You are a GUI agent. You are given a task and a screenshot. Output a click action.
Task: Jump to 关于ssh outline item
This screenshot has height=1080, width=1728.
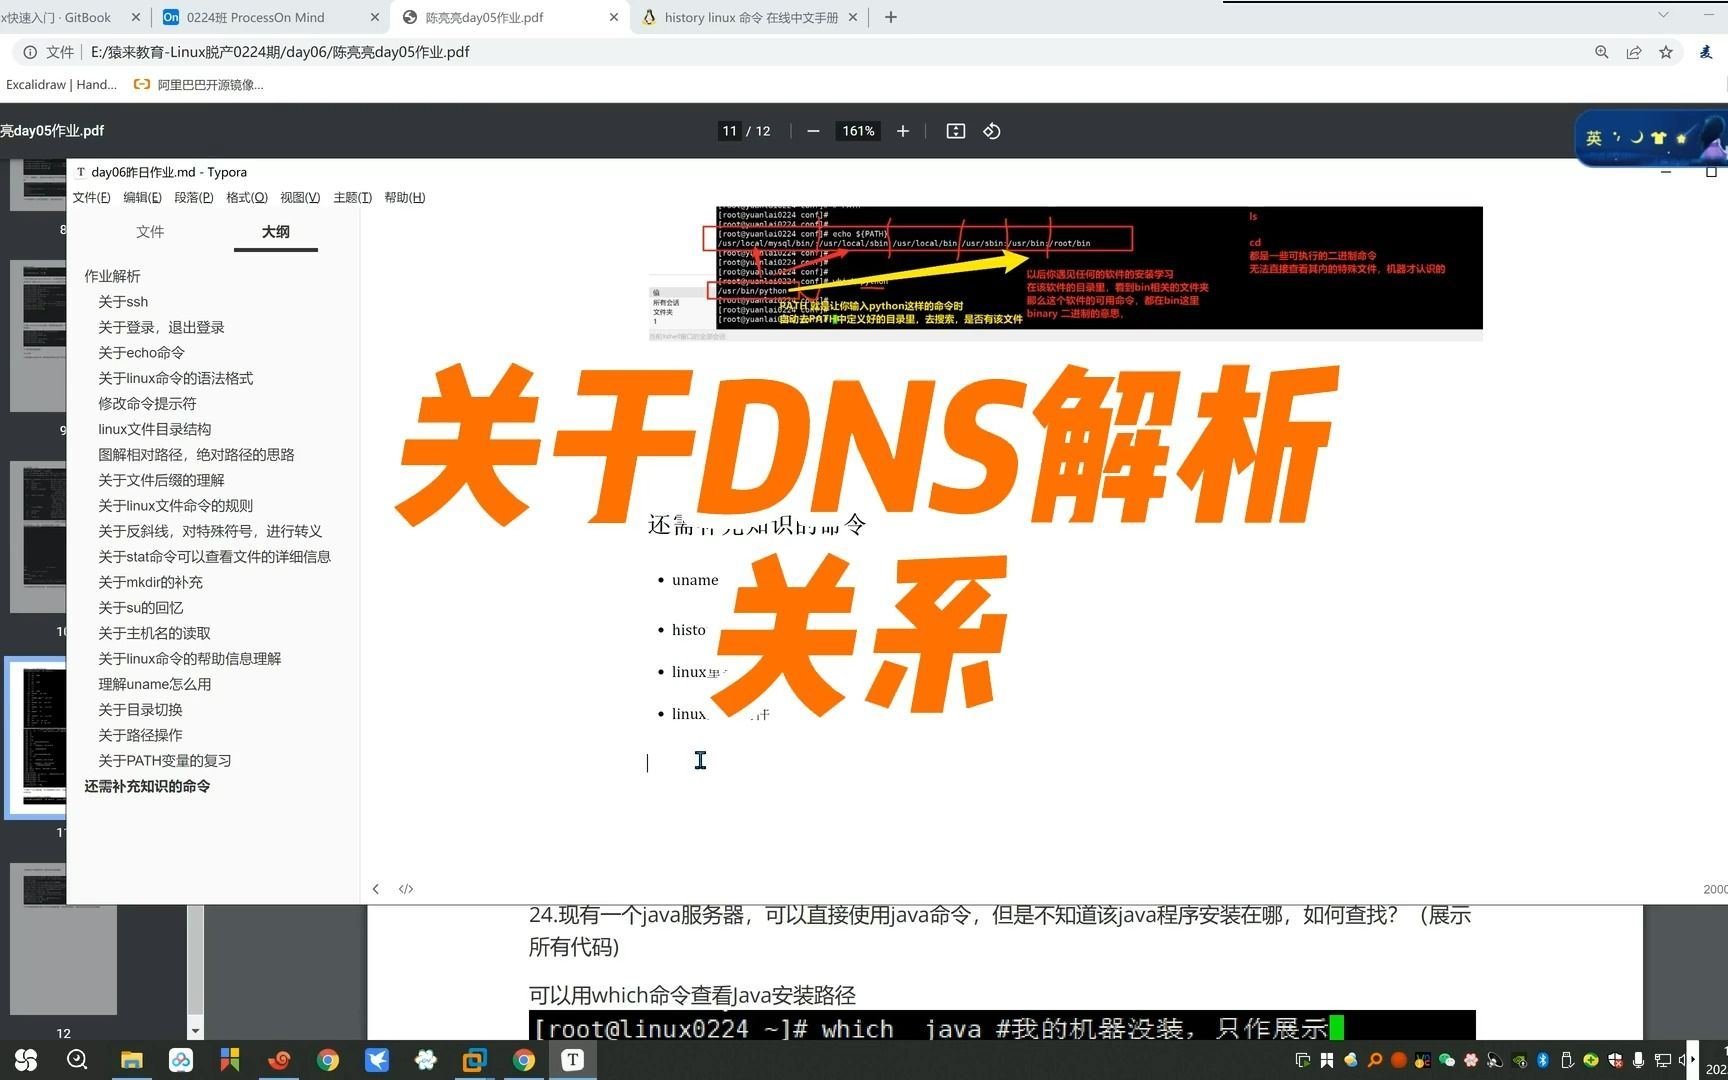(123, 302)
